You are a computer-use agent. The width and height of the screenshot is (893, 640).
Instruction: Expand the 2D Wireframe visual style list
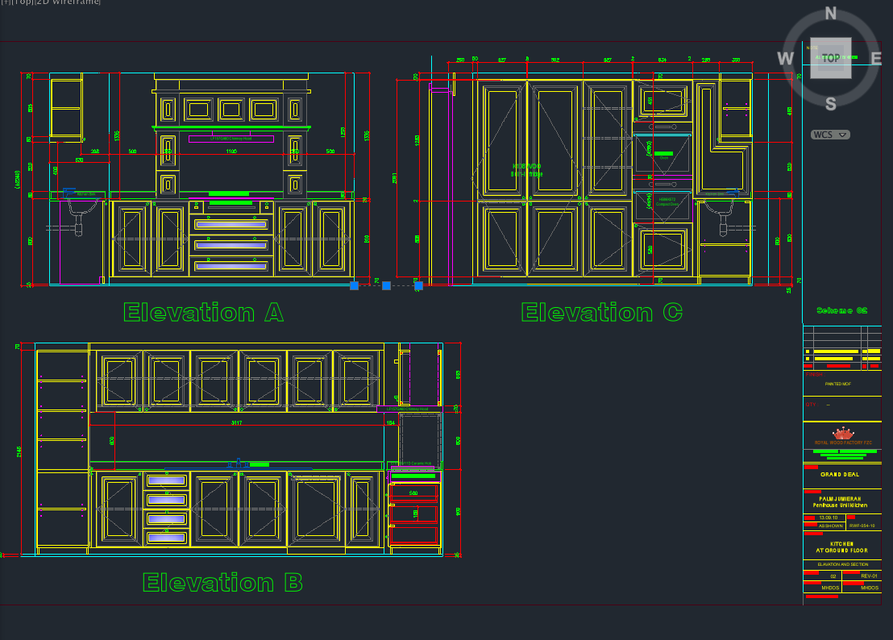click(70, 3)
